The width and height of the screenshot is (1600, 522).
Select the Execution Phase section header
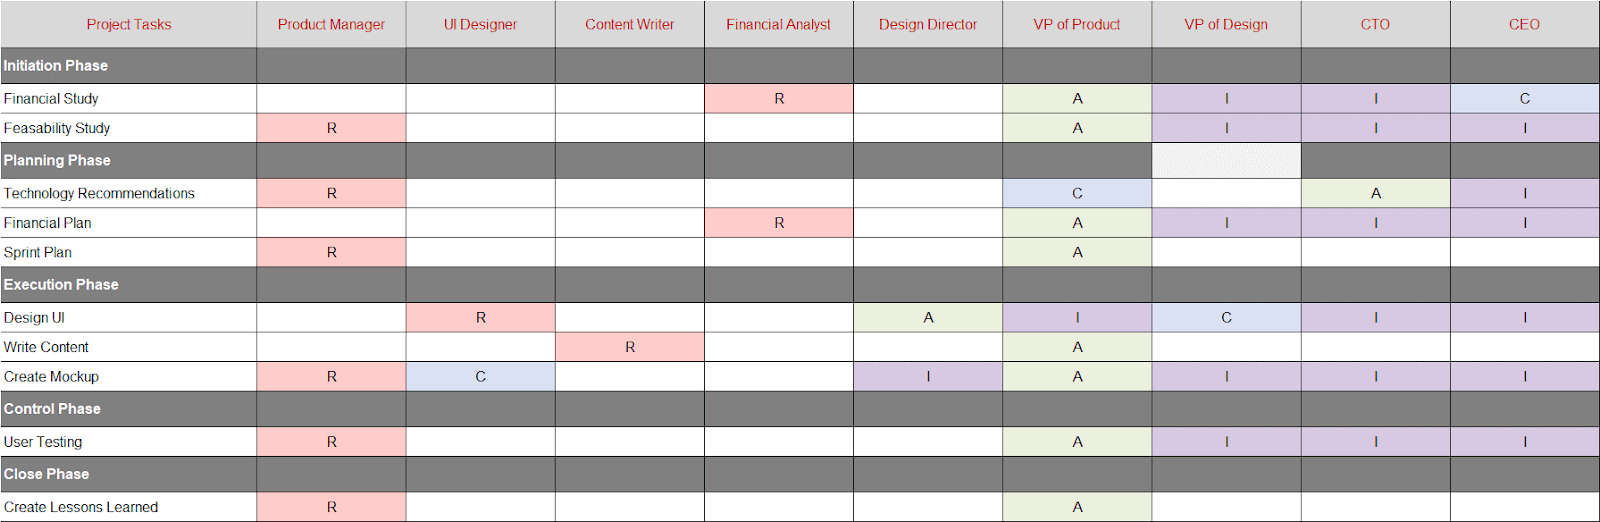click(x=800, y=285)
